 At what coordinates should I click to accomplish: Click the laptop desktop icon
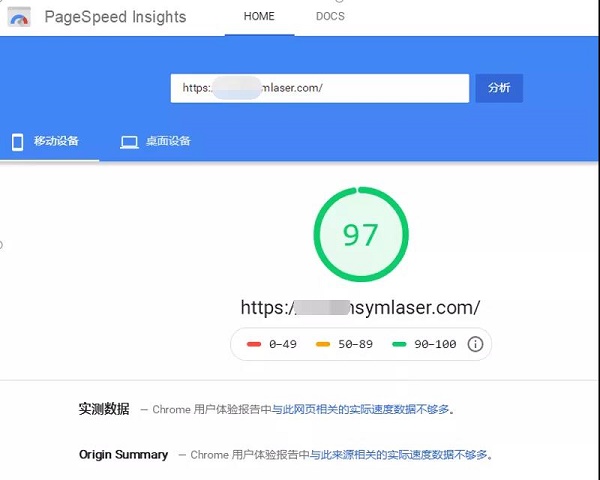129,142
